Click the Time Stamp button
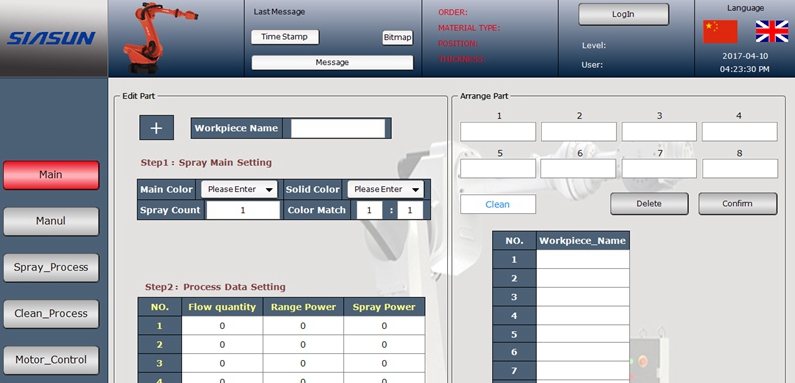Image resolution: width=795 pixels, height=383 pixels. 284,37
